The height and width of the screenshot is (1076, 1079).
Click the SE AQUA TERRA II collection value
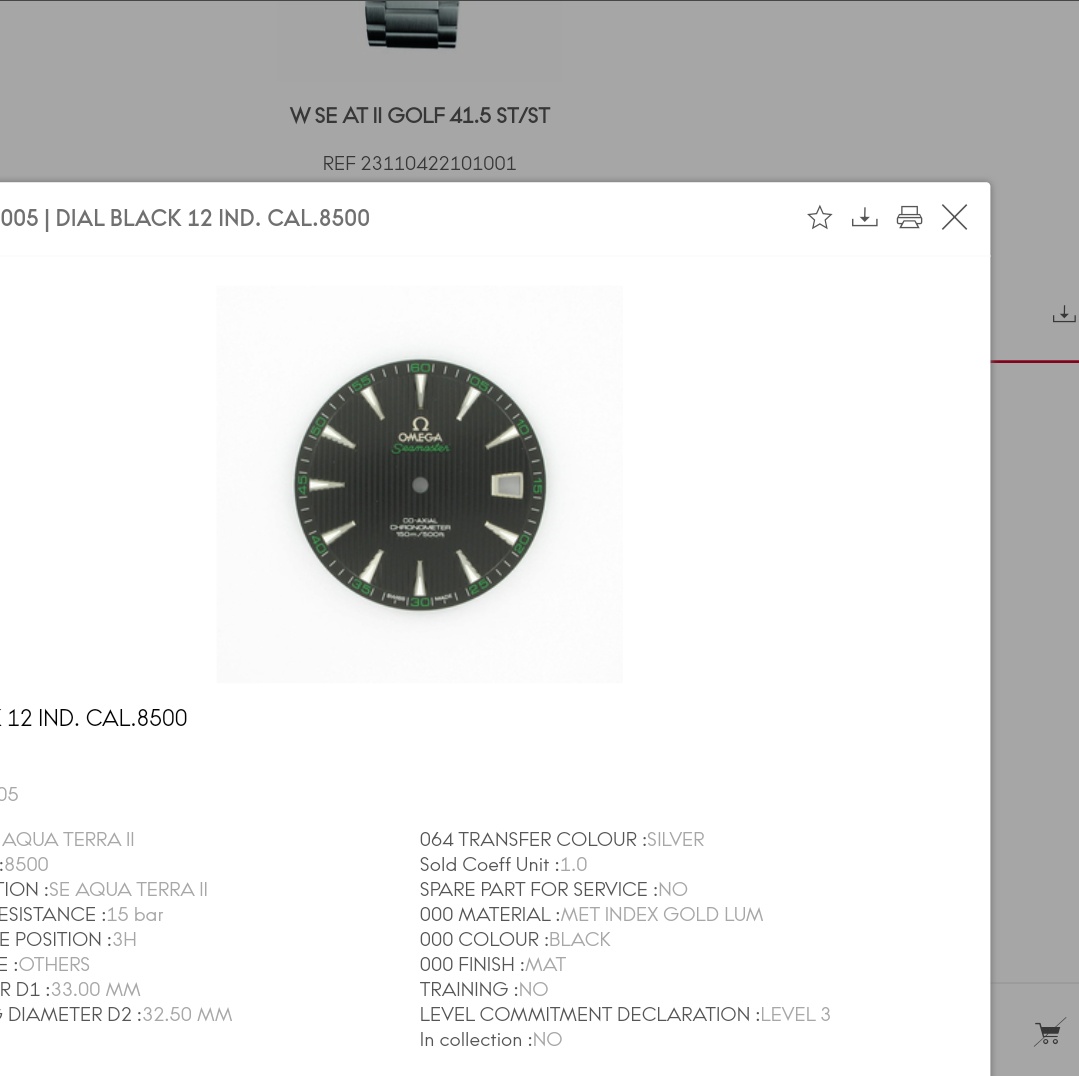point(128,890)
